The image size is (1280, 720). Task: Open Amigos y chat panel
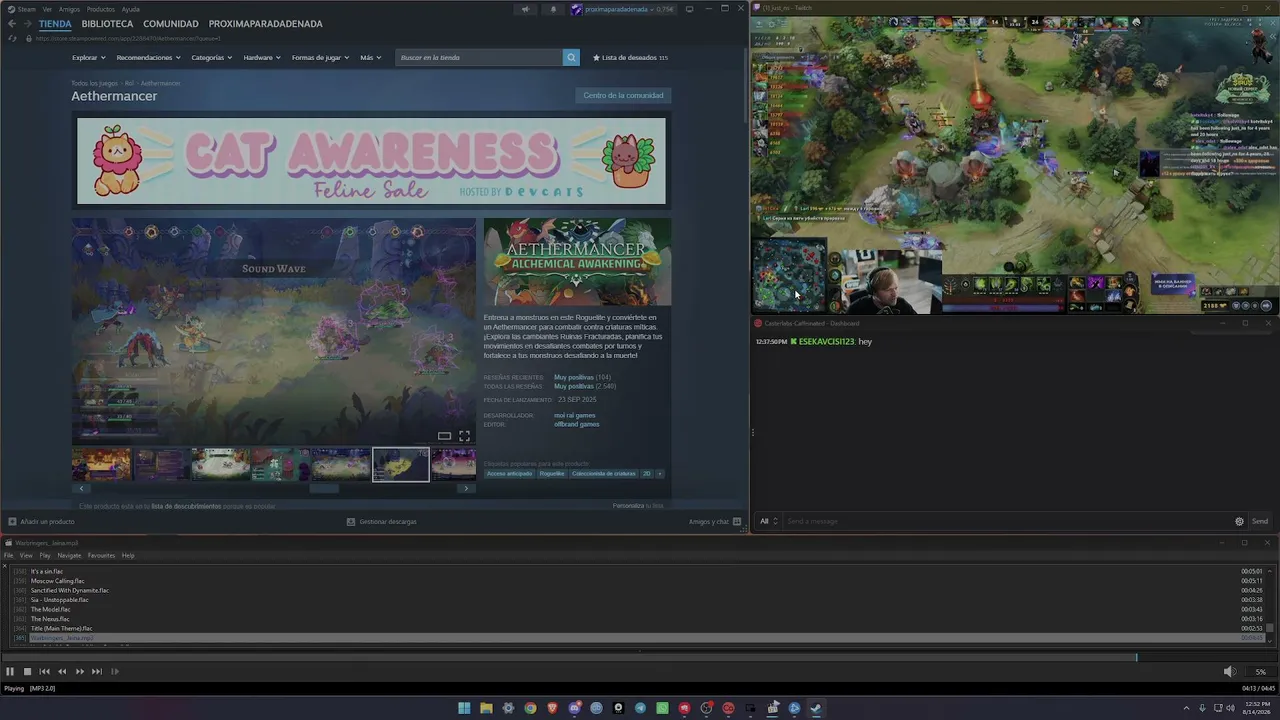coord(714,521)
